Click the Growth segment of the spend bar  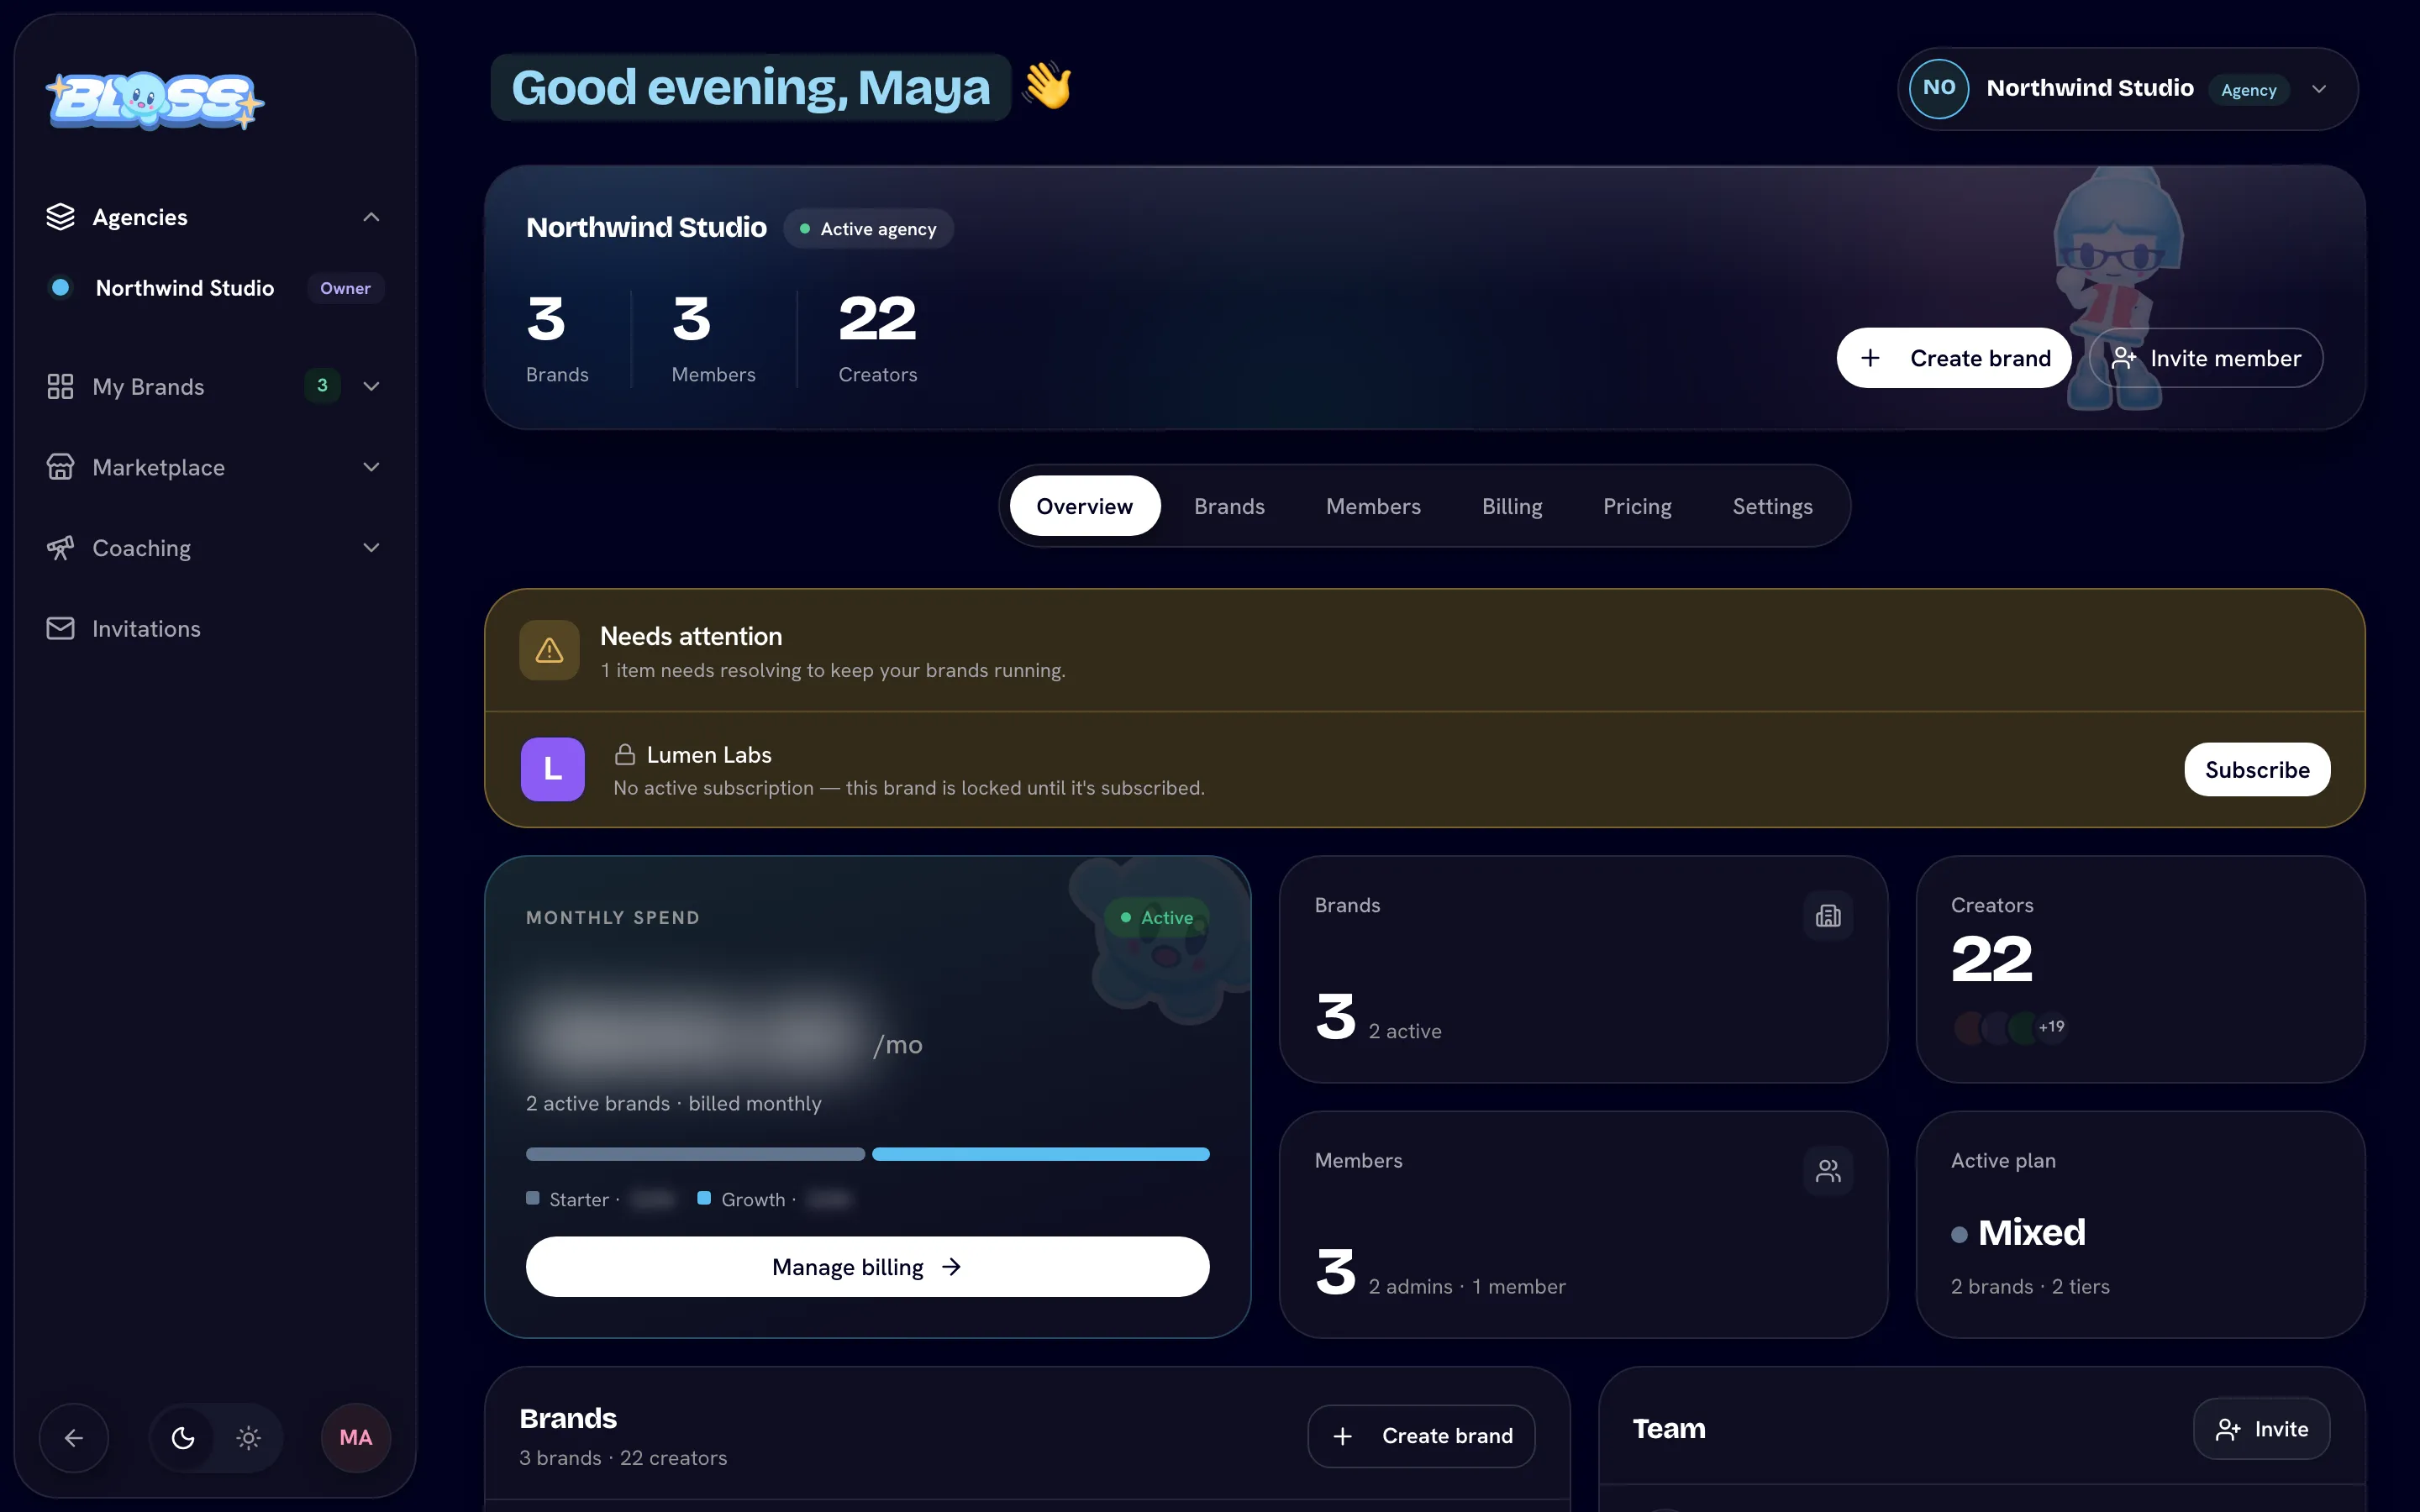point(1040,1154)
